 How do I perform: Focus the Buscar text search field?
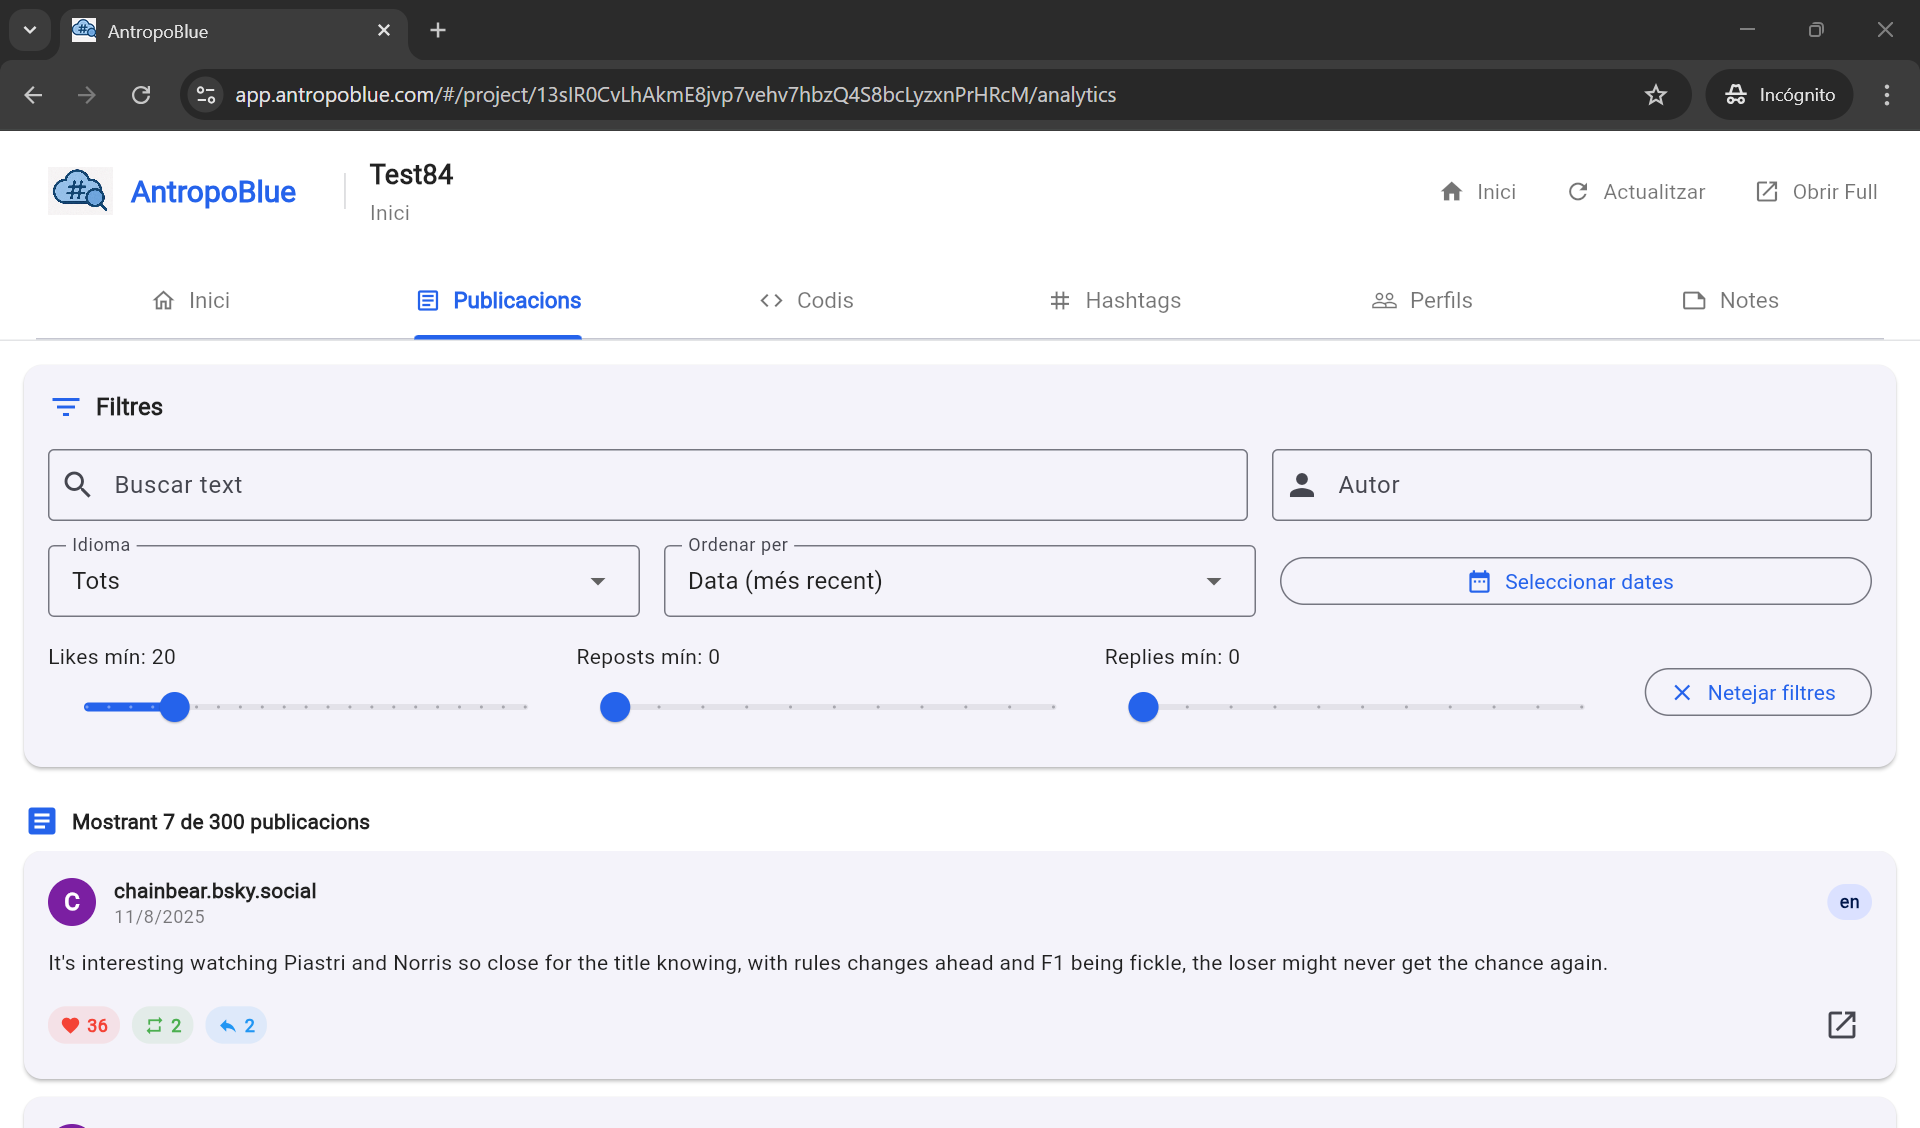pyautogui.click(x=647, y=485)
